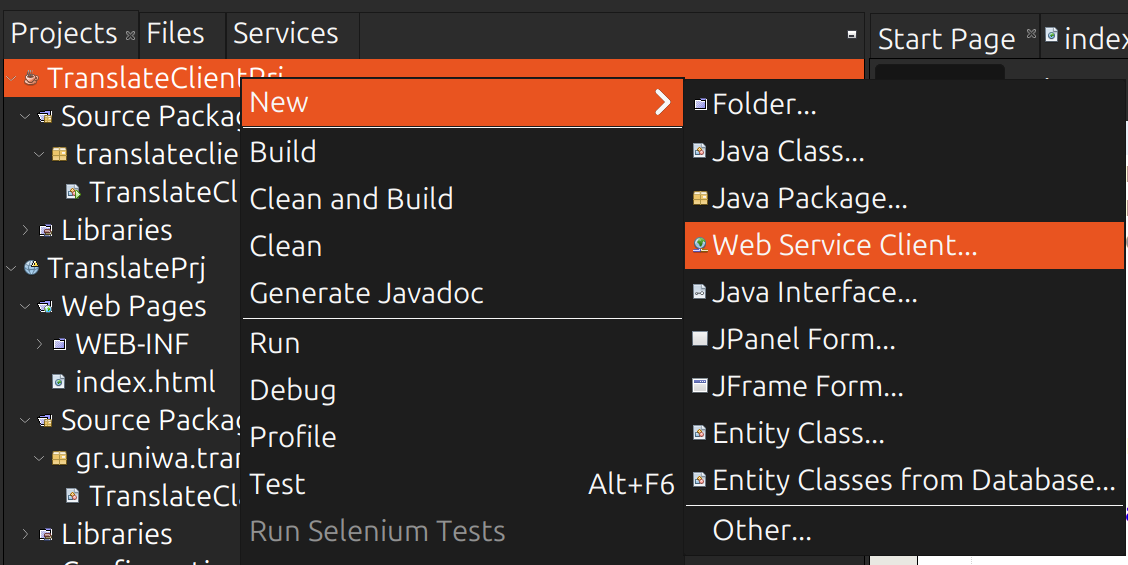Select WEB-INF in the project tree
This screenshot has width=1128, height=565.
[x=132, y=344]
